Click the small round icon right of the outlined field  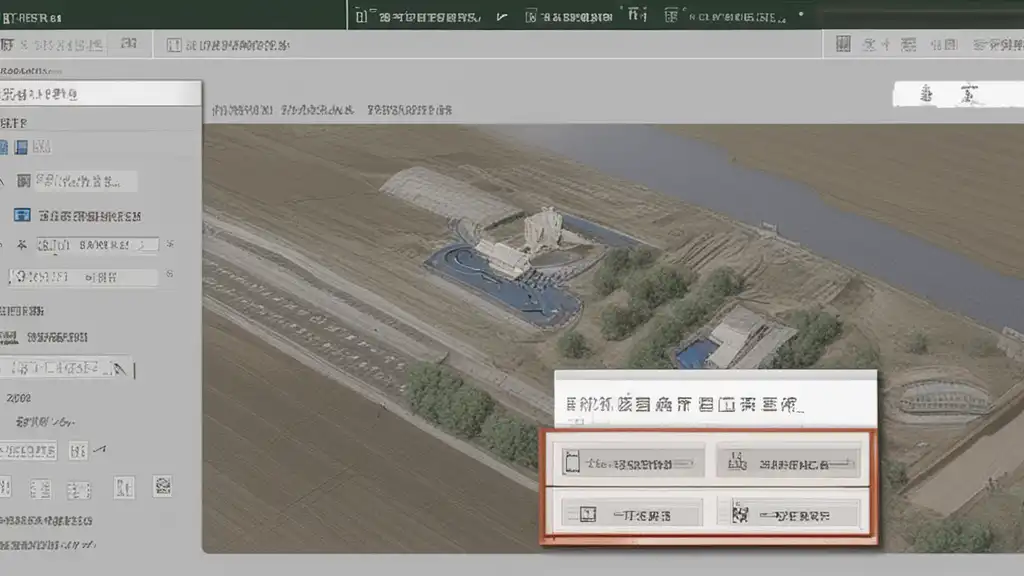click(169, 244)
